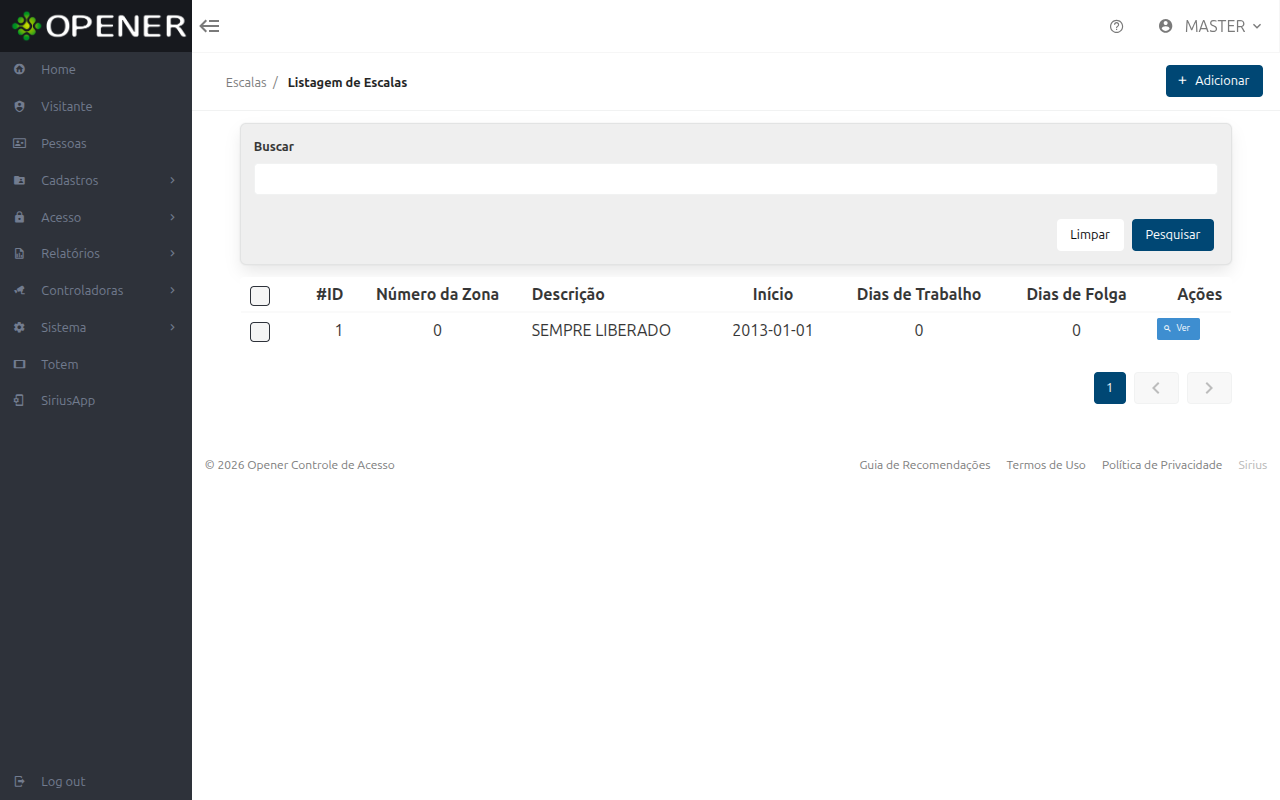Image resolution: width=1280 pixels, height=800 pixels.
Task: Click the Adicionar button
Action: [1214, 81]
